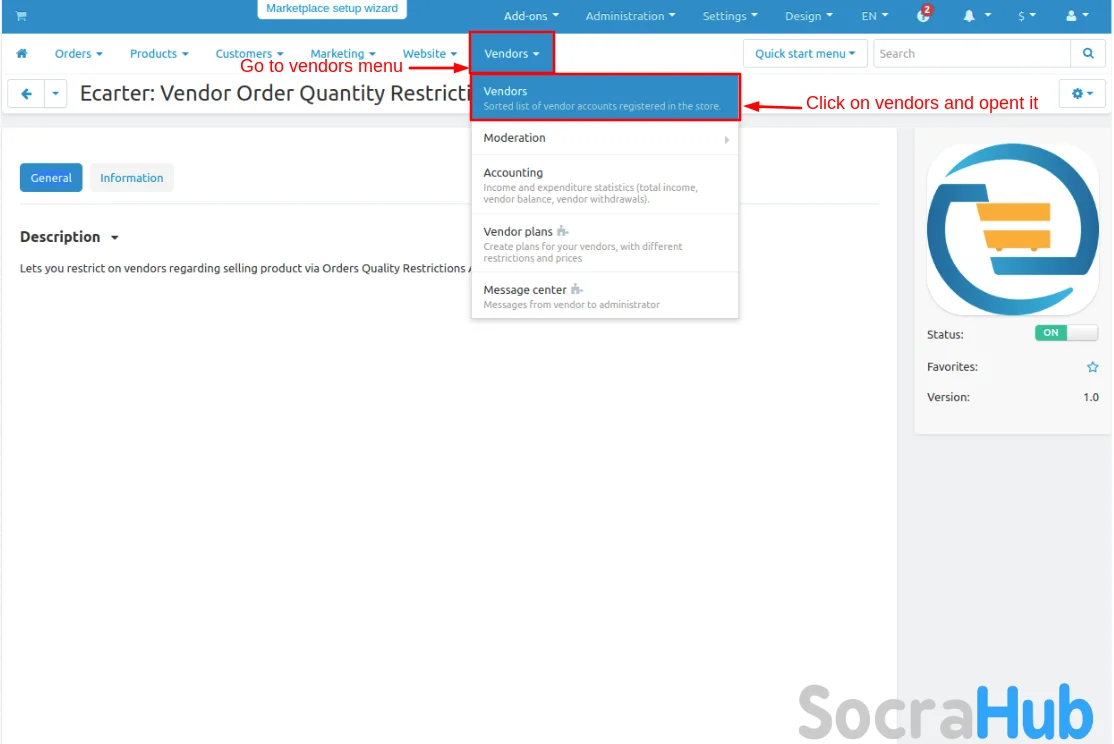Image resolution: width=1114 pixels, height=744 pixels.
Task: Open the Quick start menu dropdown
Action: [x=805, y=53]
